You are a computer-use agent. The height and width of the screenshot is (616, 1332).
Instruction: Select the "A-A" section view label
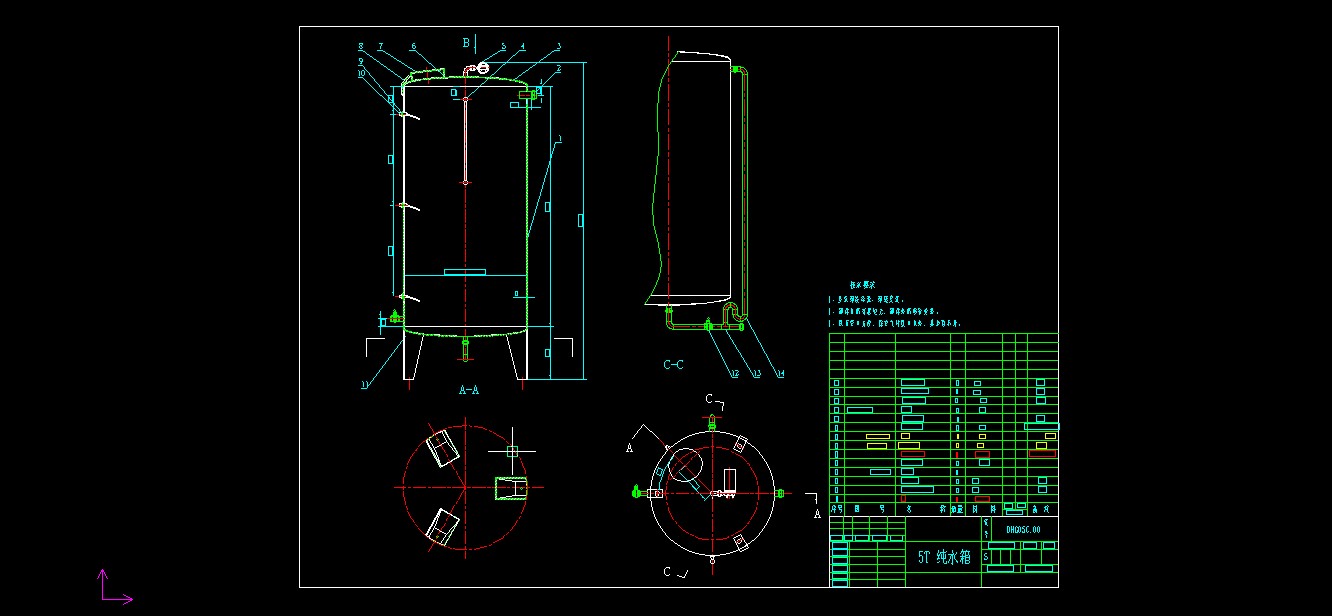(468, 390)
